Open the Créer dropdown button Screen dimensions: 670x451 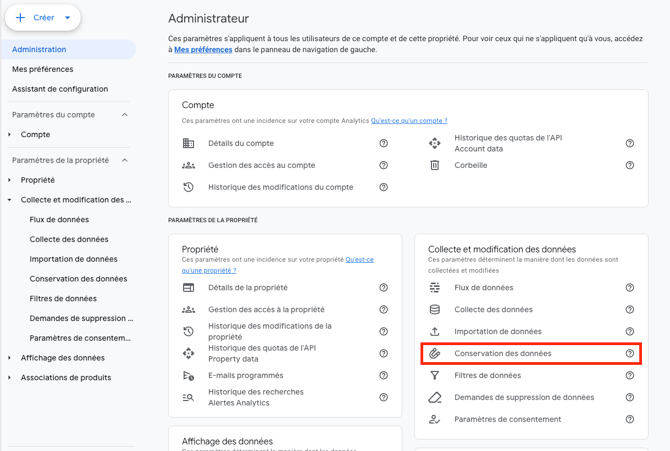(x=43, y=17)
